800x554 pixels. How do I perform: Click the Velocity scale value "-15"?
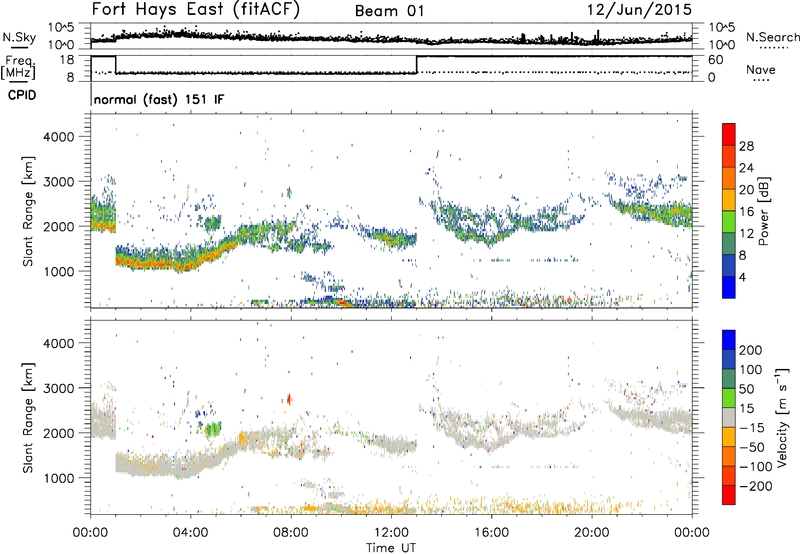click(x=751, y=428)
